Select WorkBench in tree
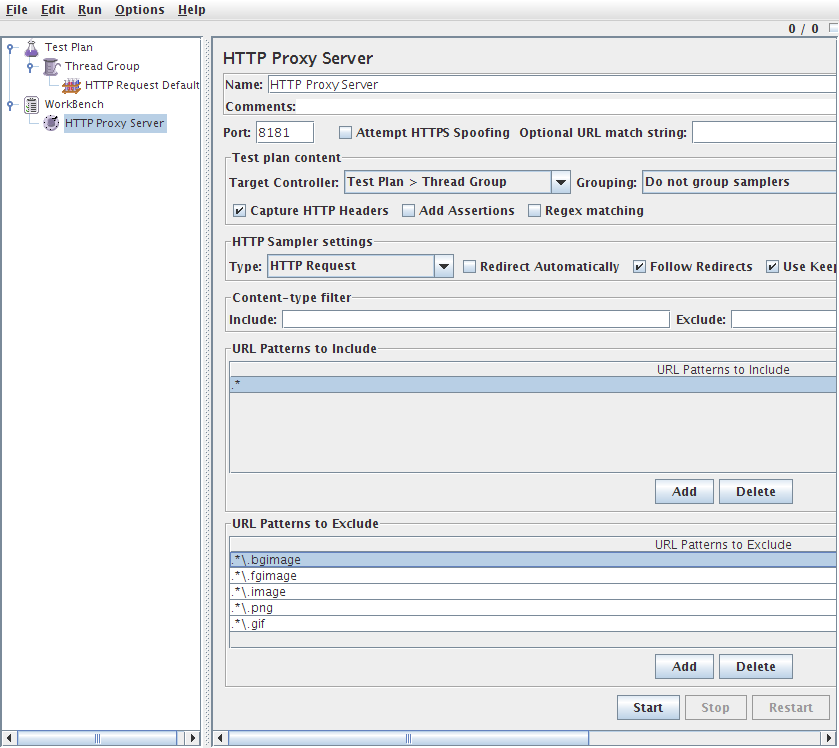Image resolution: width=839 pixels, height=748 pixels. coord(74,104)
